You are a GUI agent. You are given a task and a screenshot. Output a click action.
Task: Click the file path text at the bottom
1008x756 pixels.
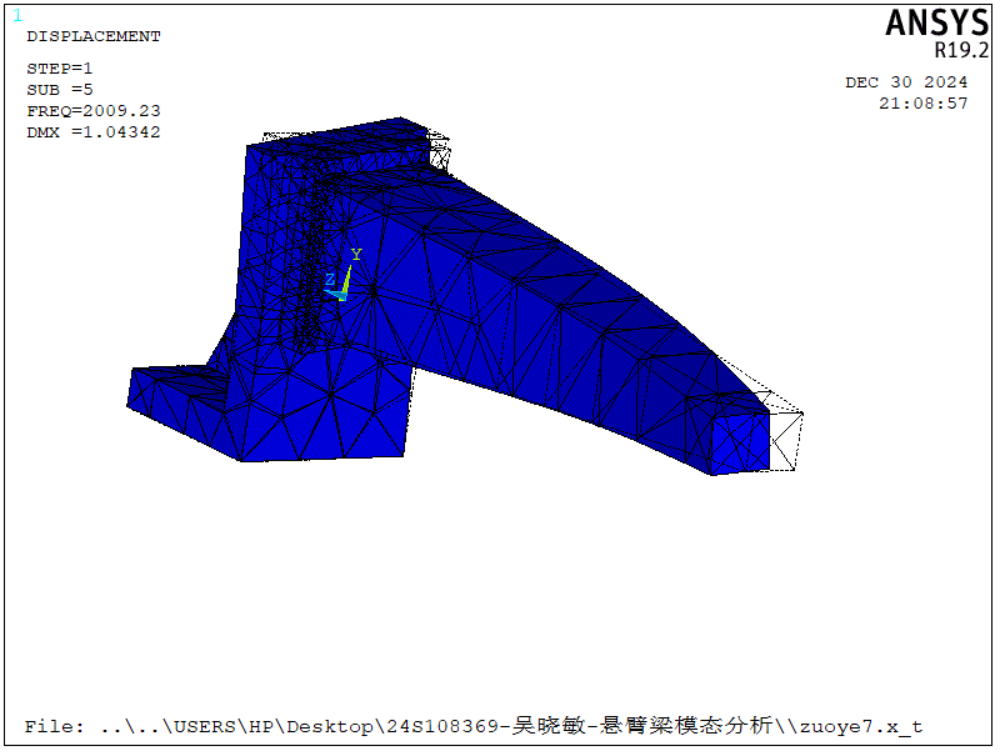[474, 726]
